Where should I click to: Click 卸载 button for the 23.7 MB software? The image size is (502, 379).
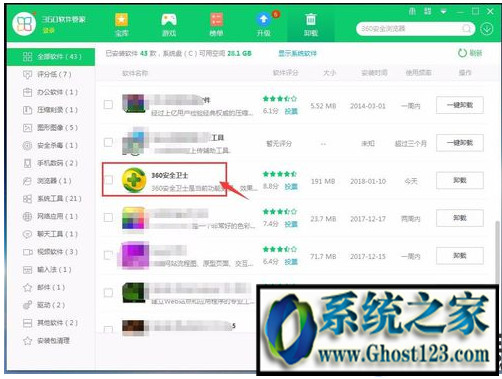(x=460, y=218)
